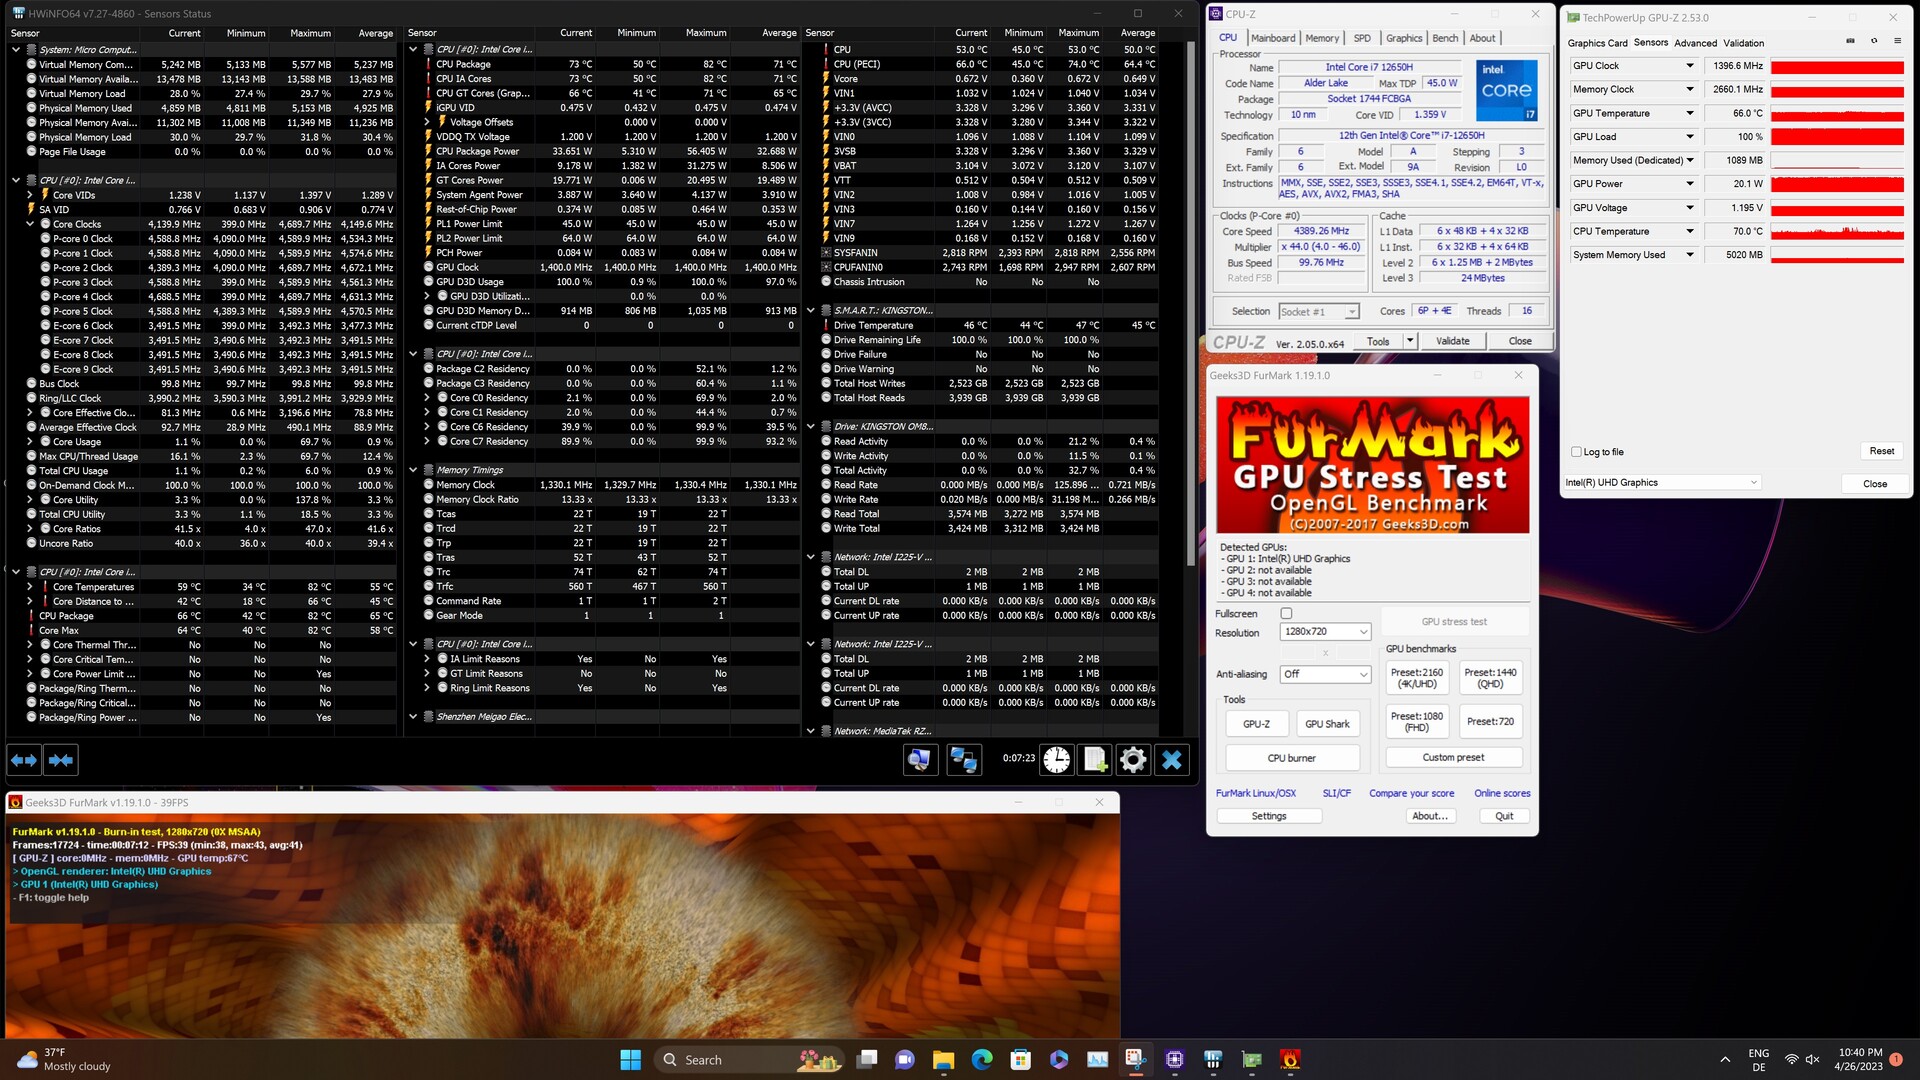1920x1080 pixels.
Task: Switch to CPU-Z taskbar icon
Action: click(x=1175, y=1060)
